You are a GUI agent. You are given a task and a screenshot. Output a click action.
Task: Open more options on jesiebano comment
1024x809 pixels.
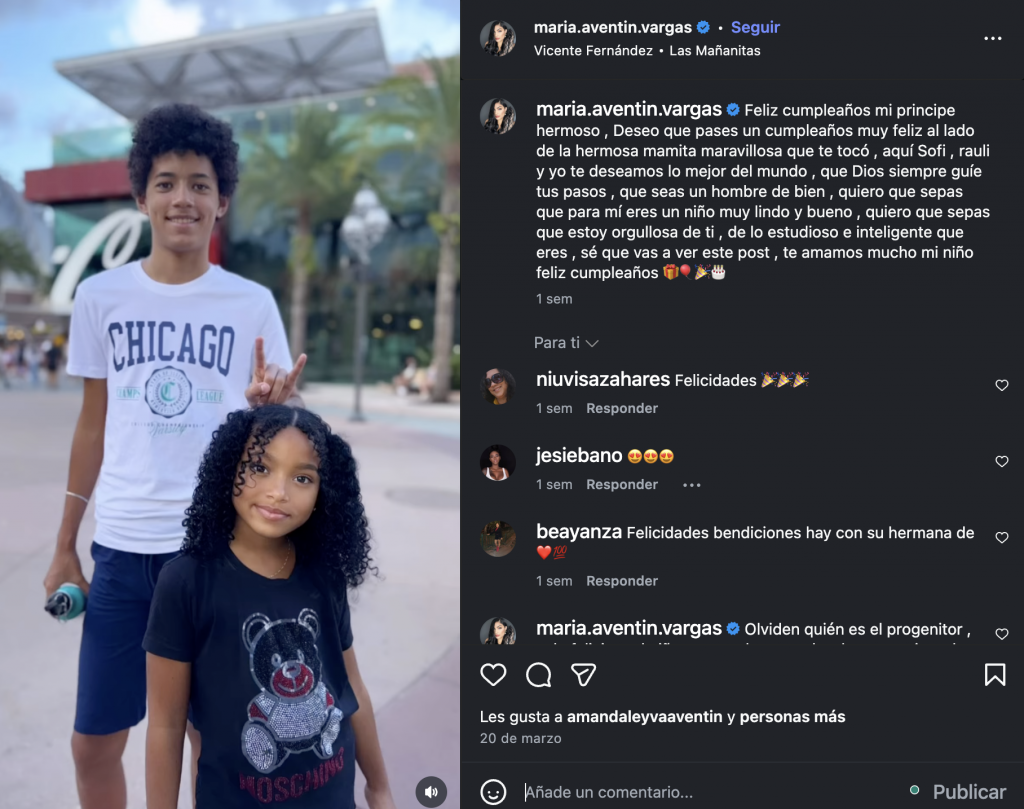coord(692,485)
